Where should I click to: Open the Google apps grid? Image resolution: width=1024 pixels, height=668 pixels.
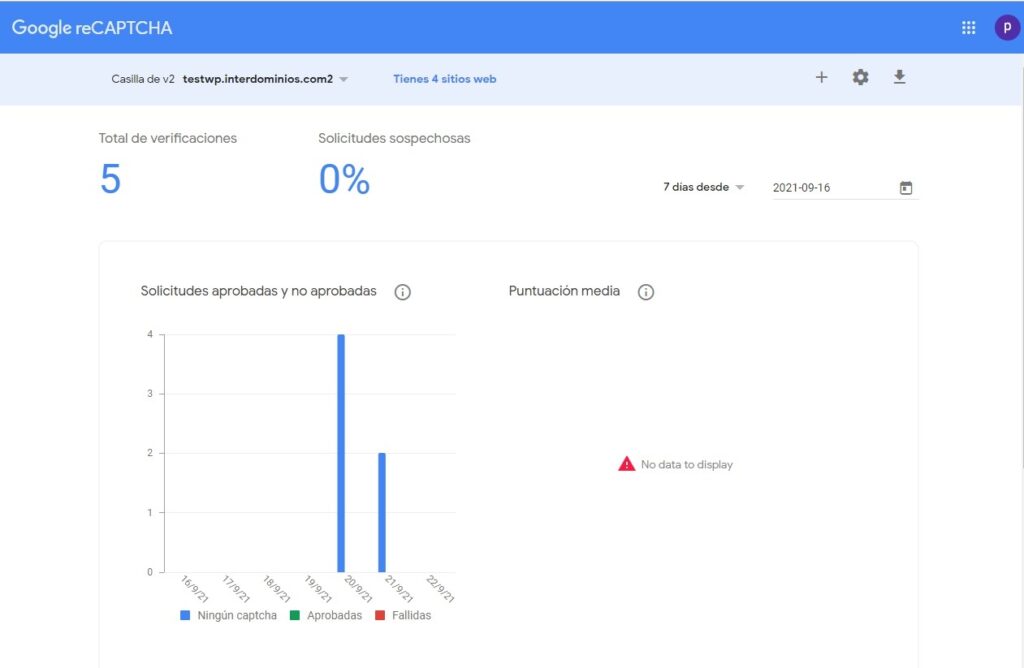[x=968, y=27]
